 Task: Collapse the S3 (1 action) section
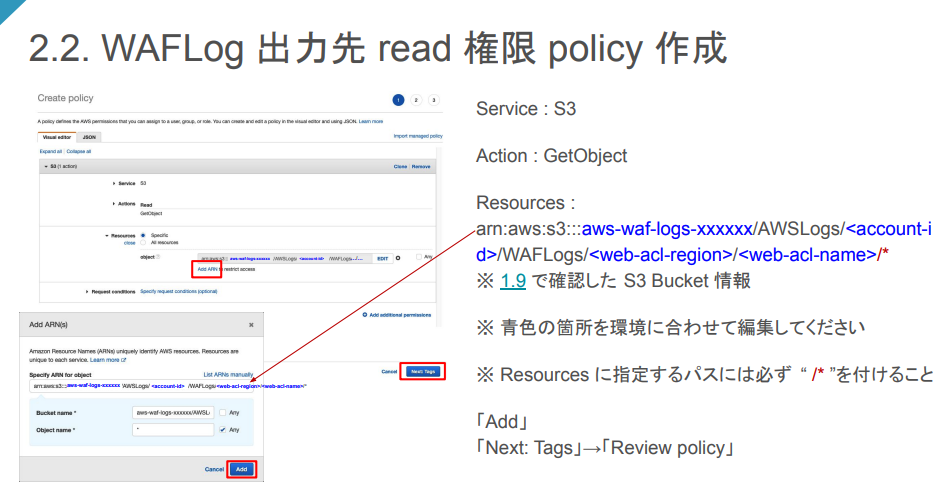click(x=46, y=167)
